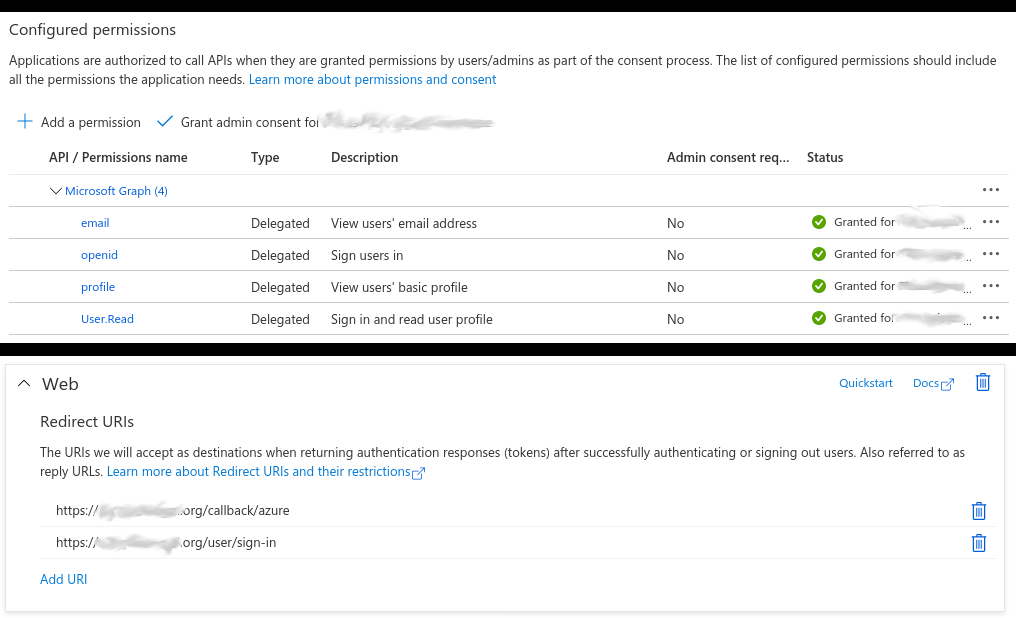1016x618 pixels.
Task: Delete the callback/azure redirect URI
Action: click(x=978, y=511)
